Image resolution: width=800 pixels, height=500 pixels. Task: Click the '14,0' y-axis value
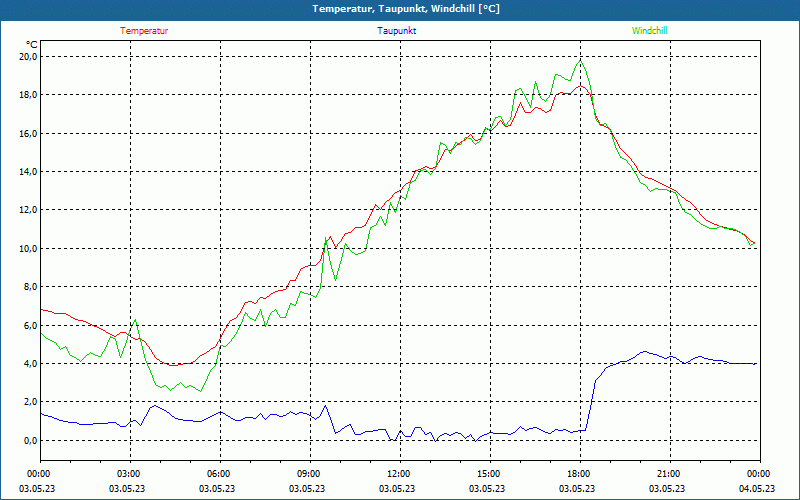29,172
